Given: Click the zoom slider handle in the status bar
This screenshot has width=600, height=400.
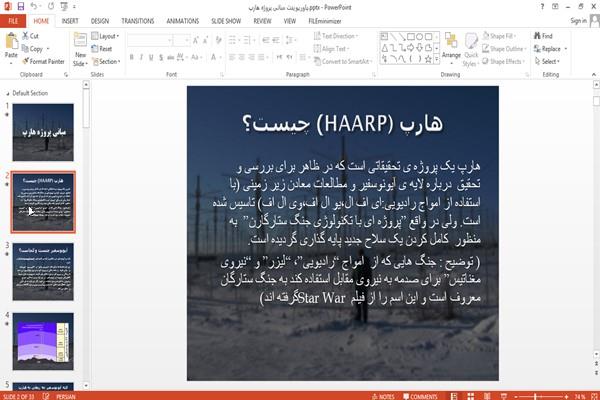Looking at the screenshot, I should tap(535, 396).
